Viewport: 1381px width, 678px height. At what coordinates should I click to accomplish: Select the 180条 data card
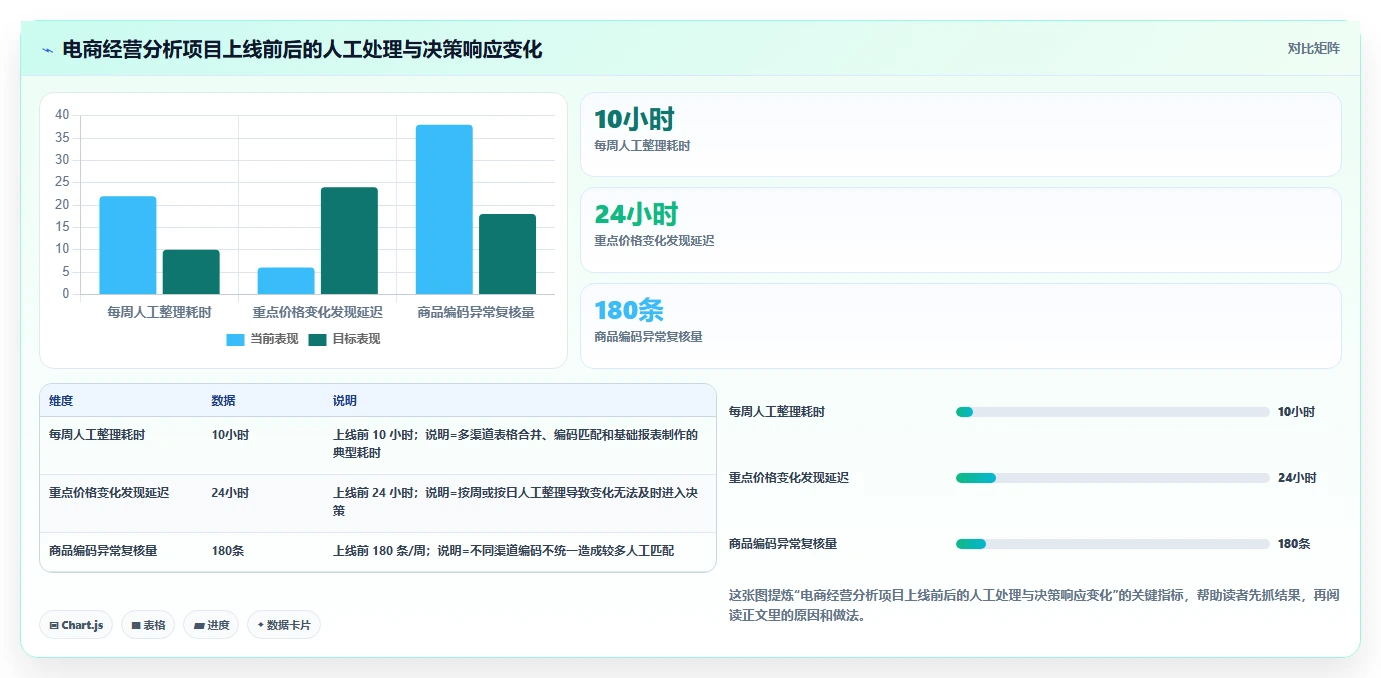960,326
